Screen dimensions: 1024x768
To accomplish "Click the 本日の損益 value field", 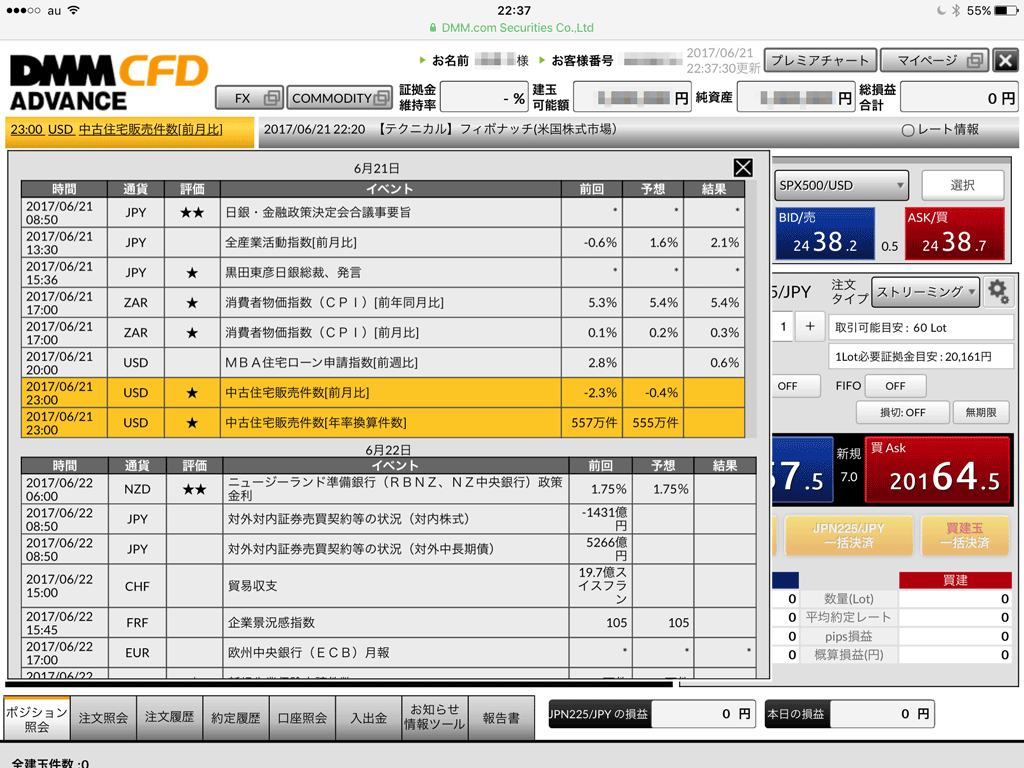I will [882, 714].
